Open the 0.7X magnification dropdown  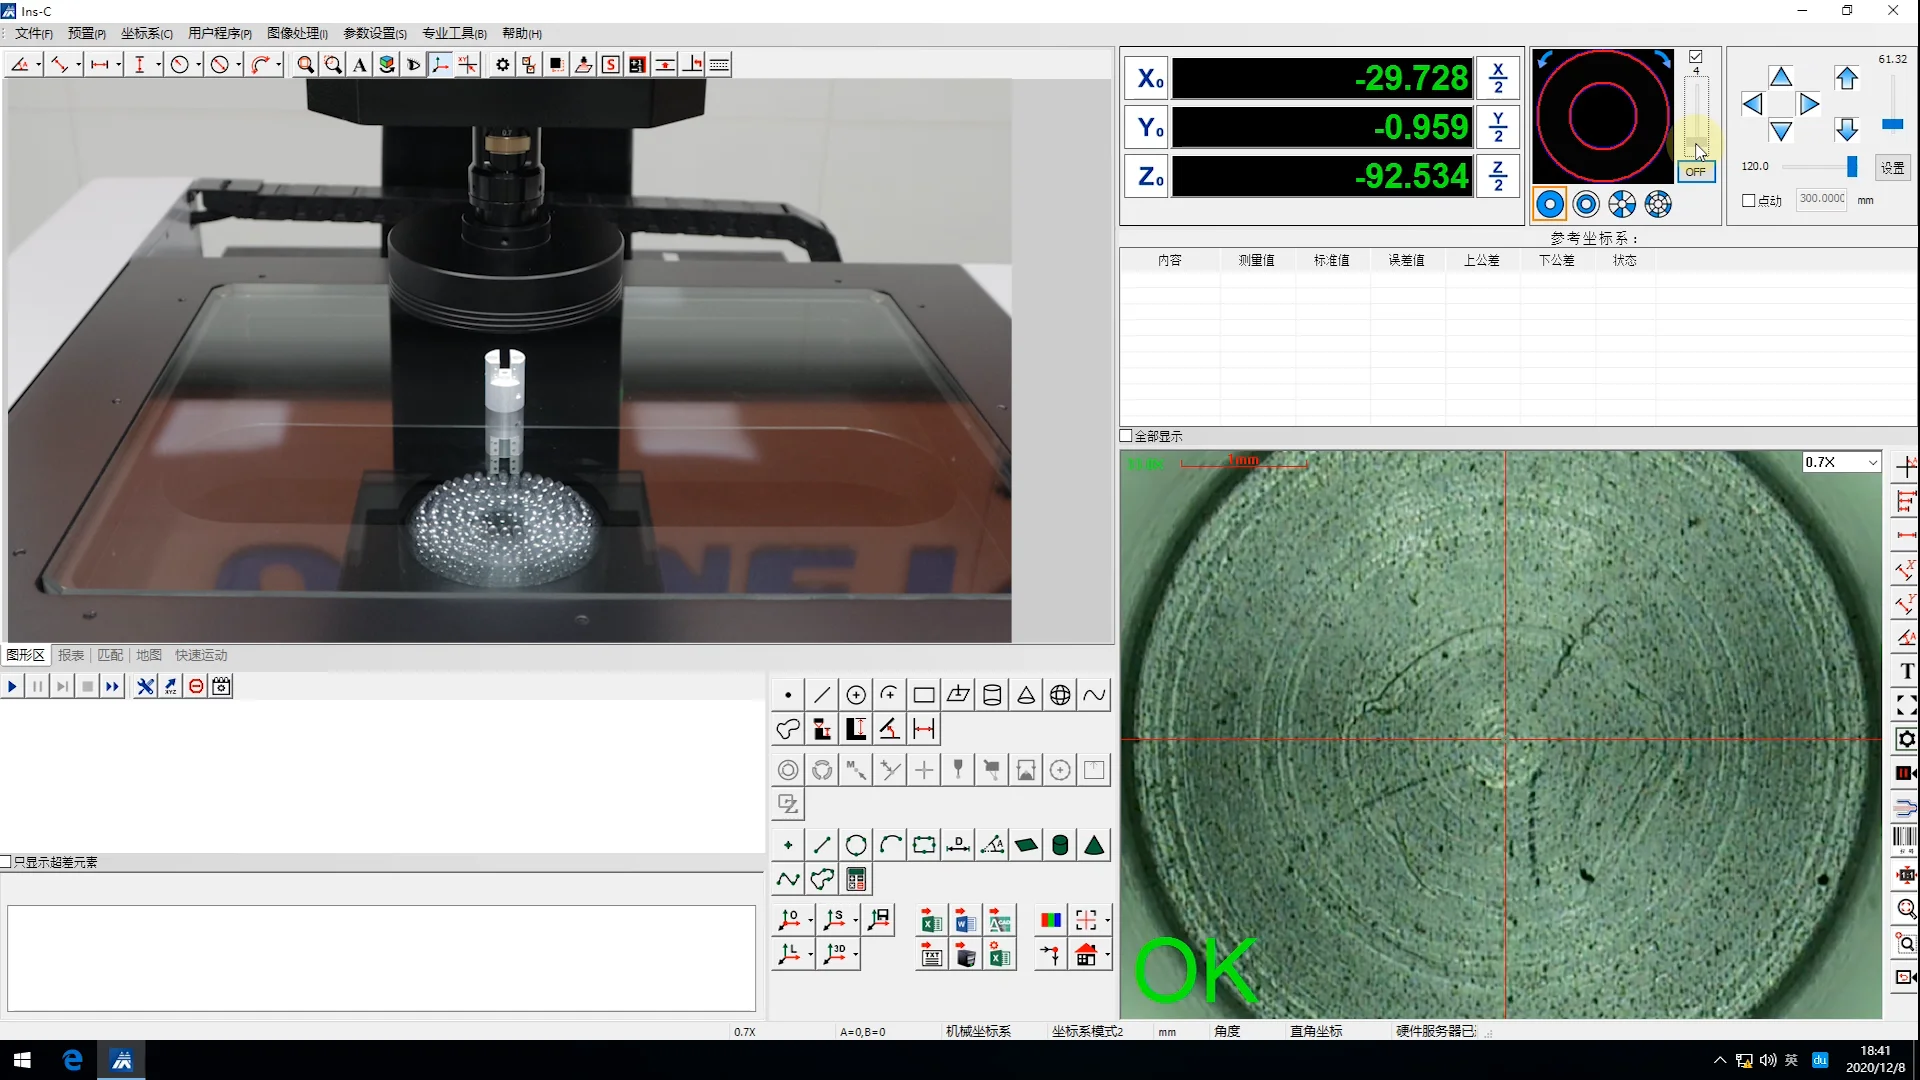(1872, 463)
